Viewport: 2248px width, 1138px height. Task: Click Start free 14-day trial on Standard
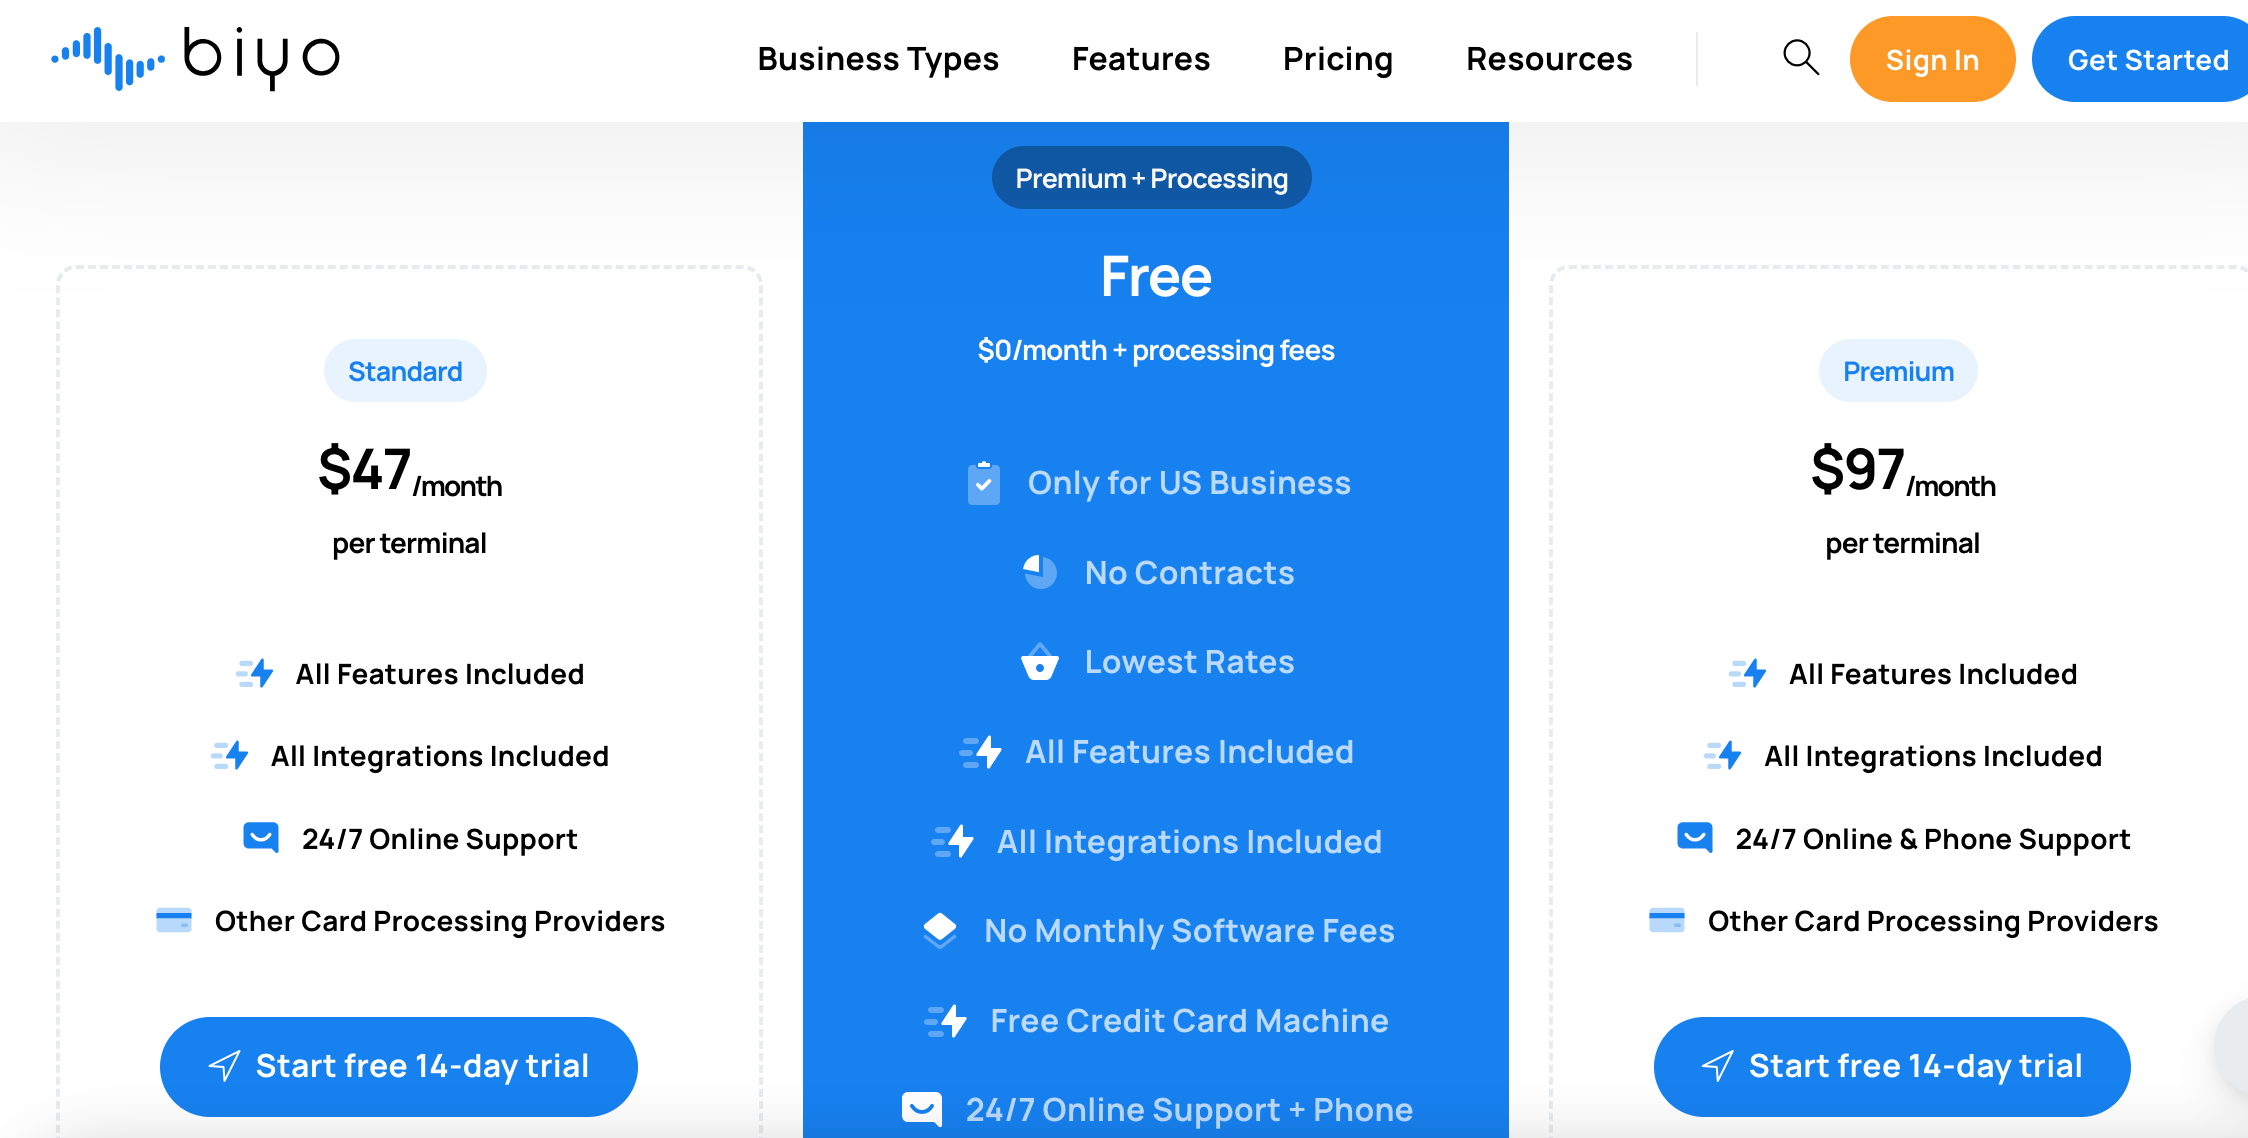405,1063
